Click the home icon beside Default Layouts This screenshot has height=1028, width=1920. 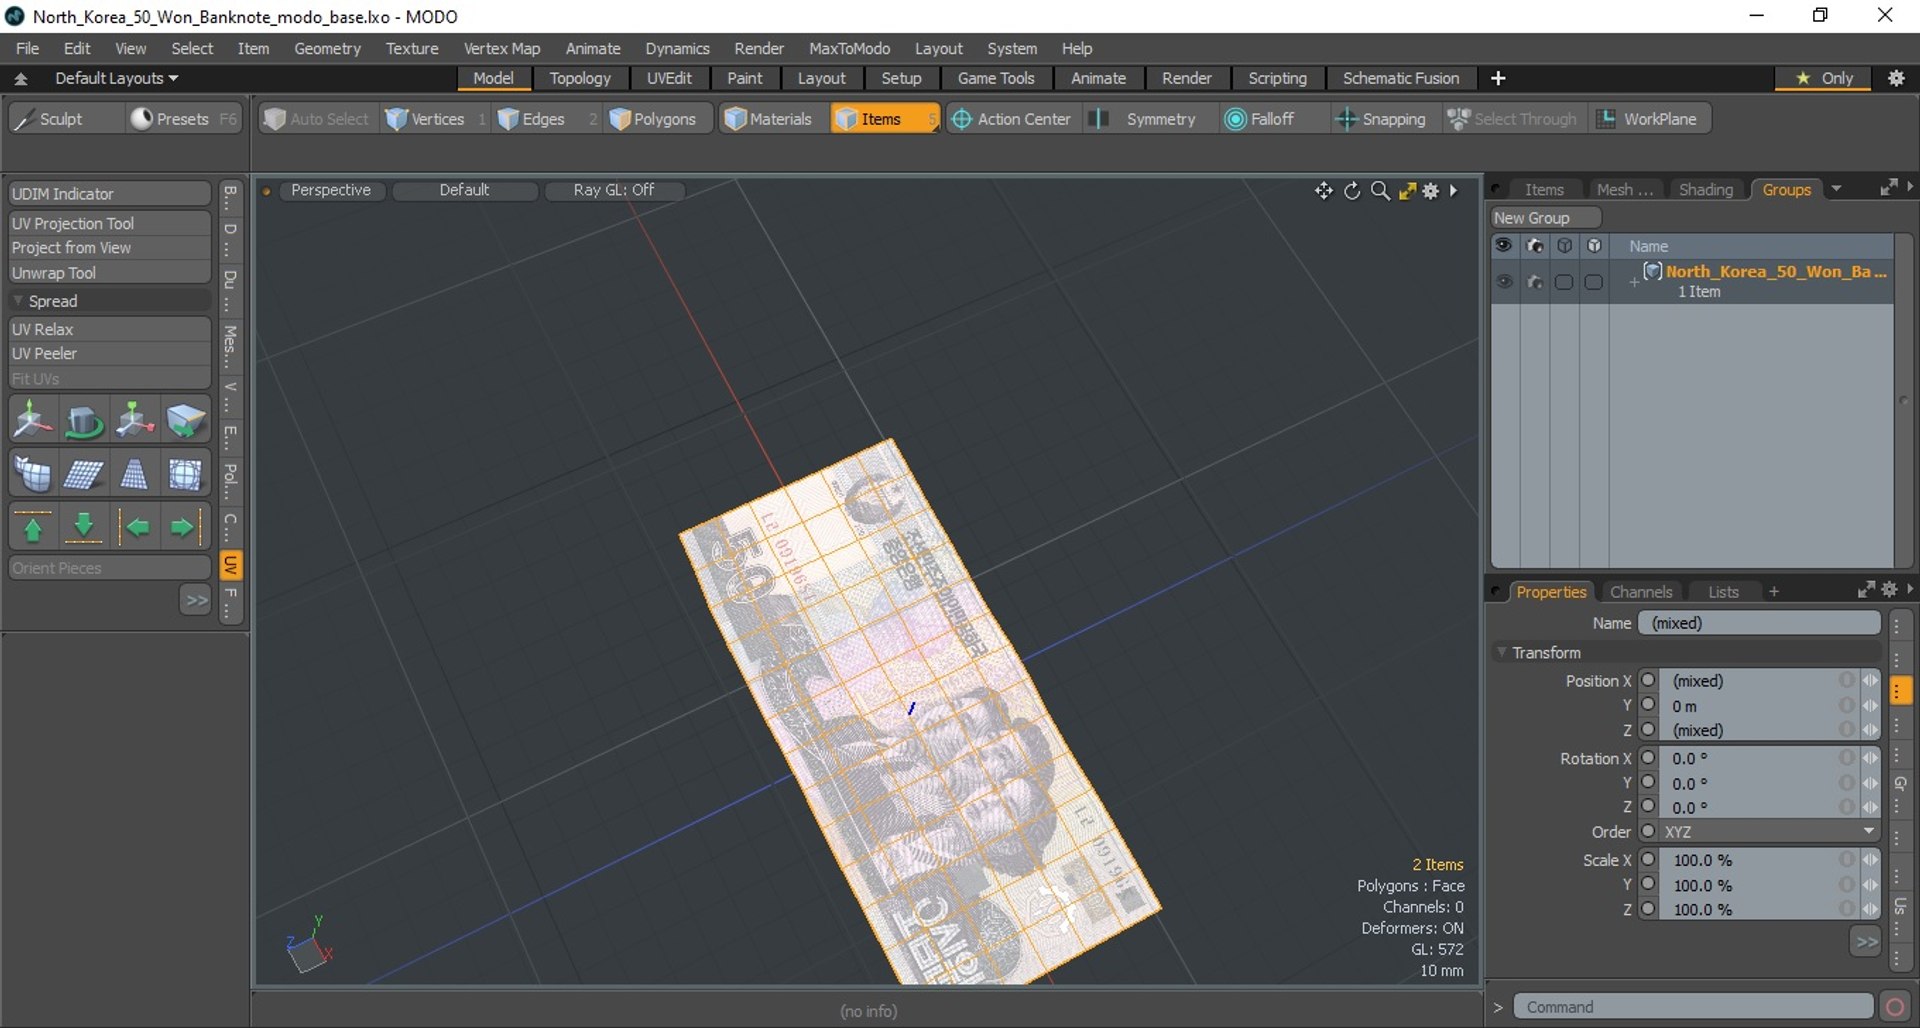click(21, 78)
